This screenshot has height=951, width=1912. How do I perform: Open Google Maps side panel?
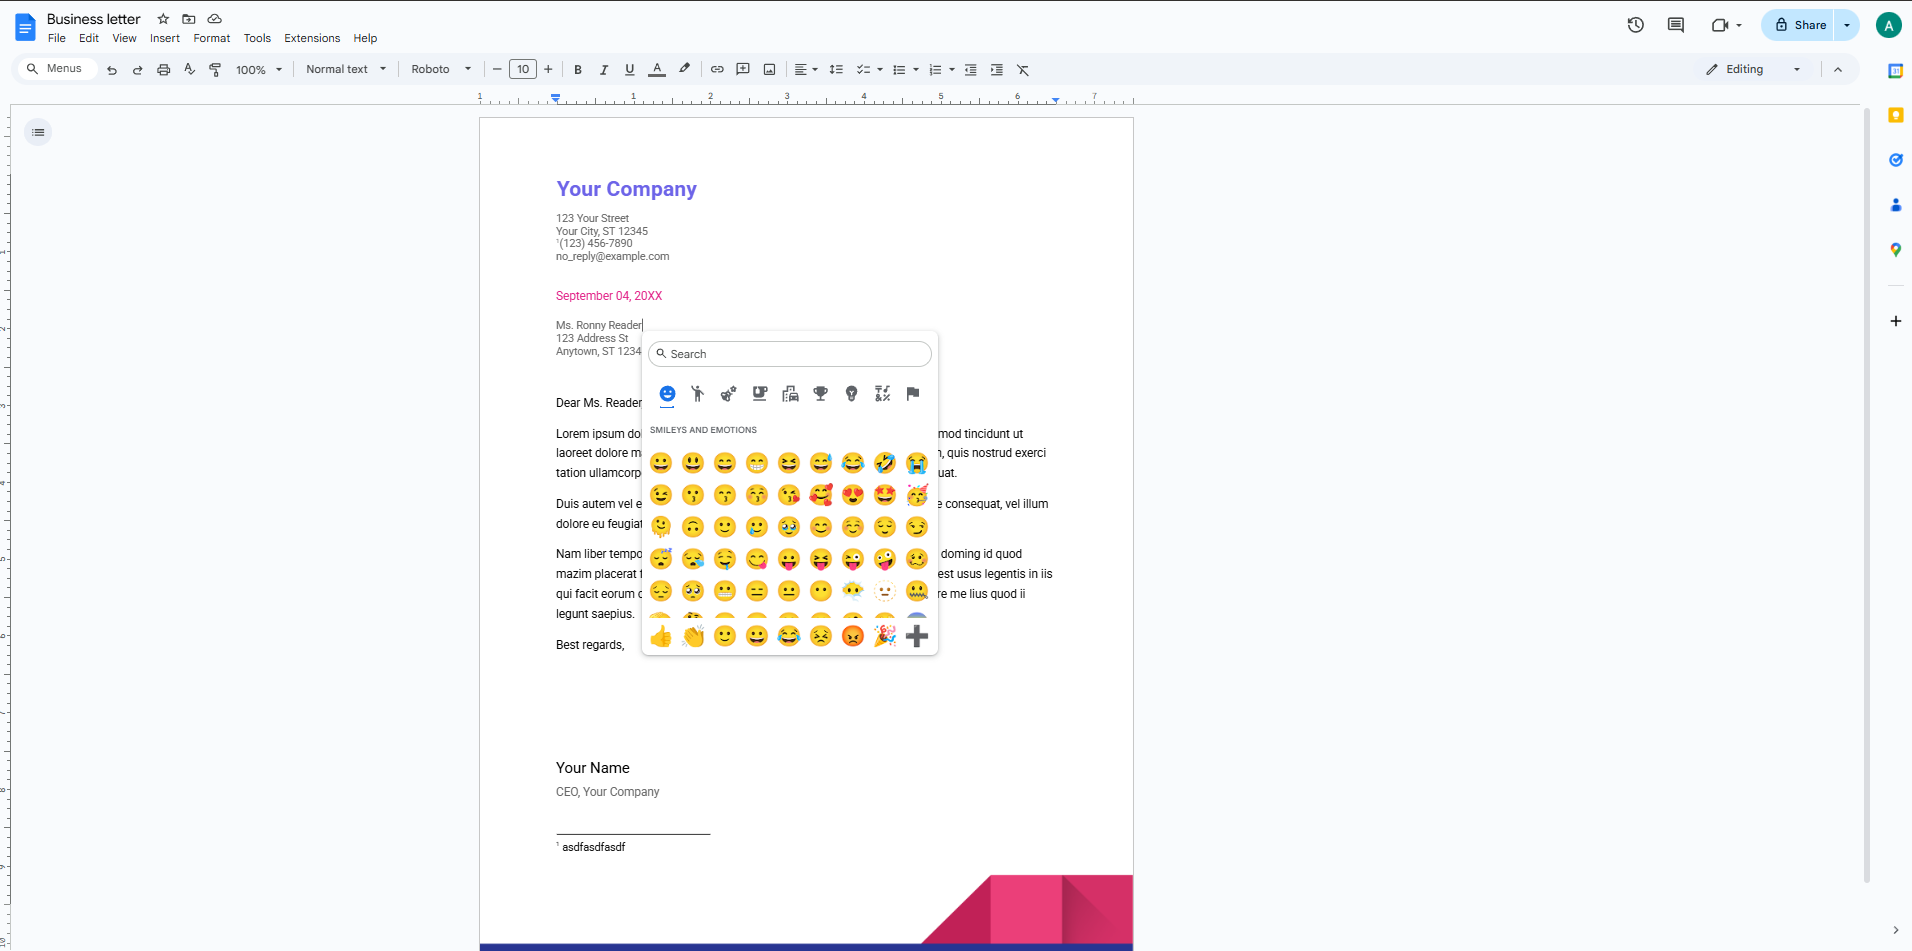[x=1895, y=250]
